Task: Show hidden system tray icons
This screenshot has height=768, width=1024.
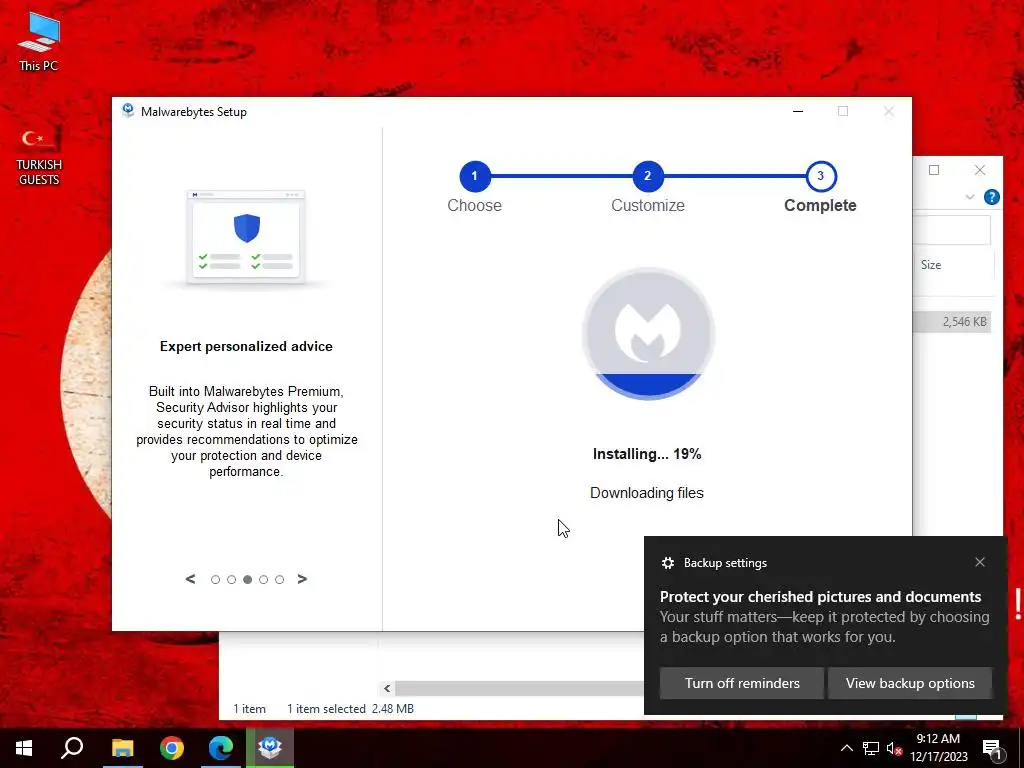Action: click(x=846, y=748)
